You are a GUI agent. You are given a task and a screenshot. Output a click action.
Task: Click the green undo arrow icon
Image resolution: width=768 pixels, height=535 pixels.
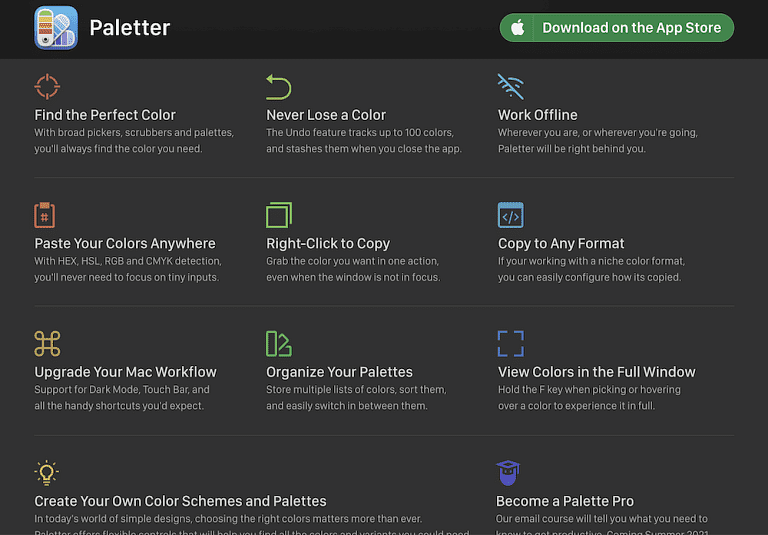279,87
